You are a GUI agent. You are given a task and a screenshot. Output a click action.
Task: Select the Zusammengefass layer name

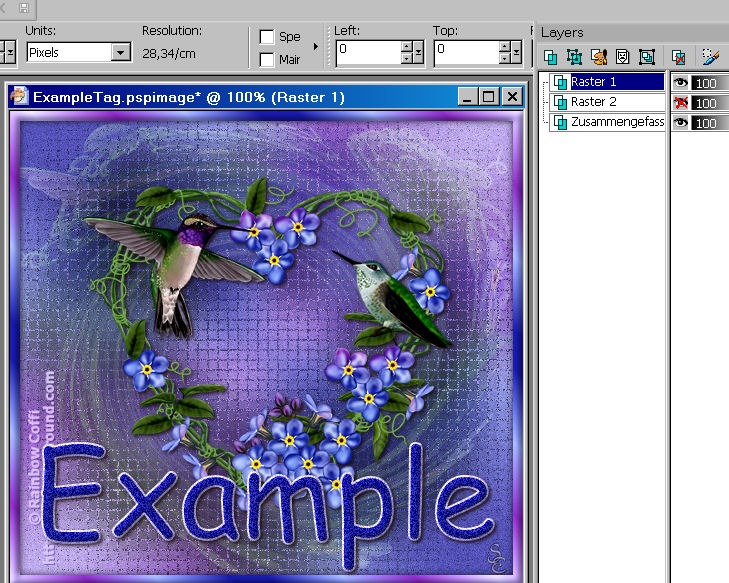[617, 122]
